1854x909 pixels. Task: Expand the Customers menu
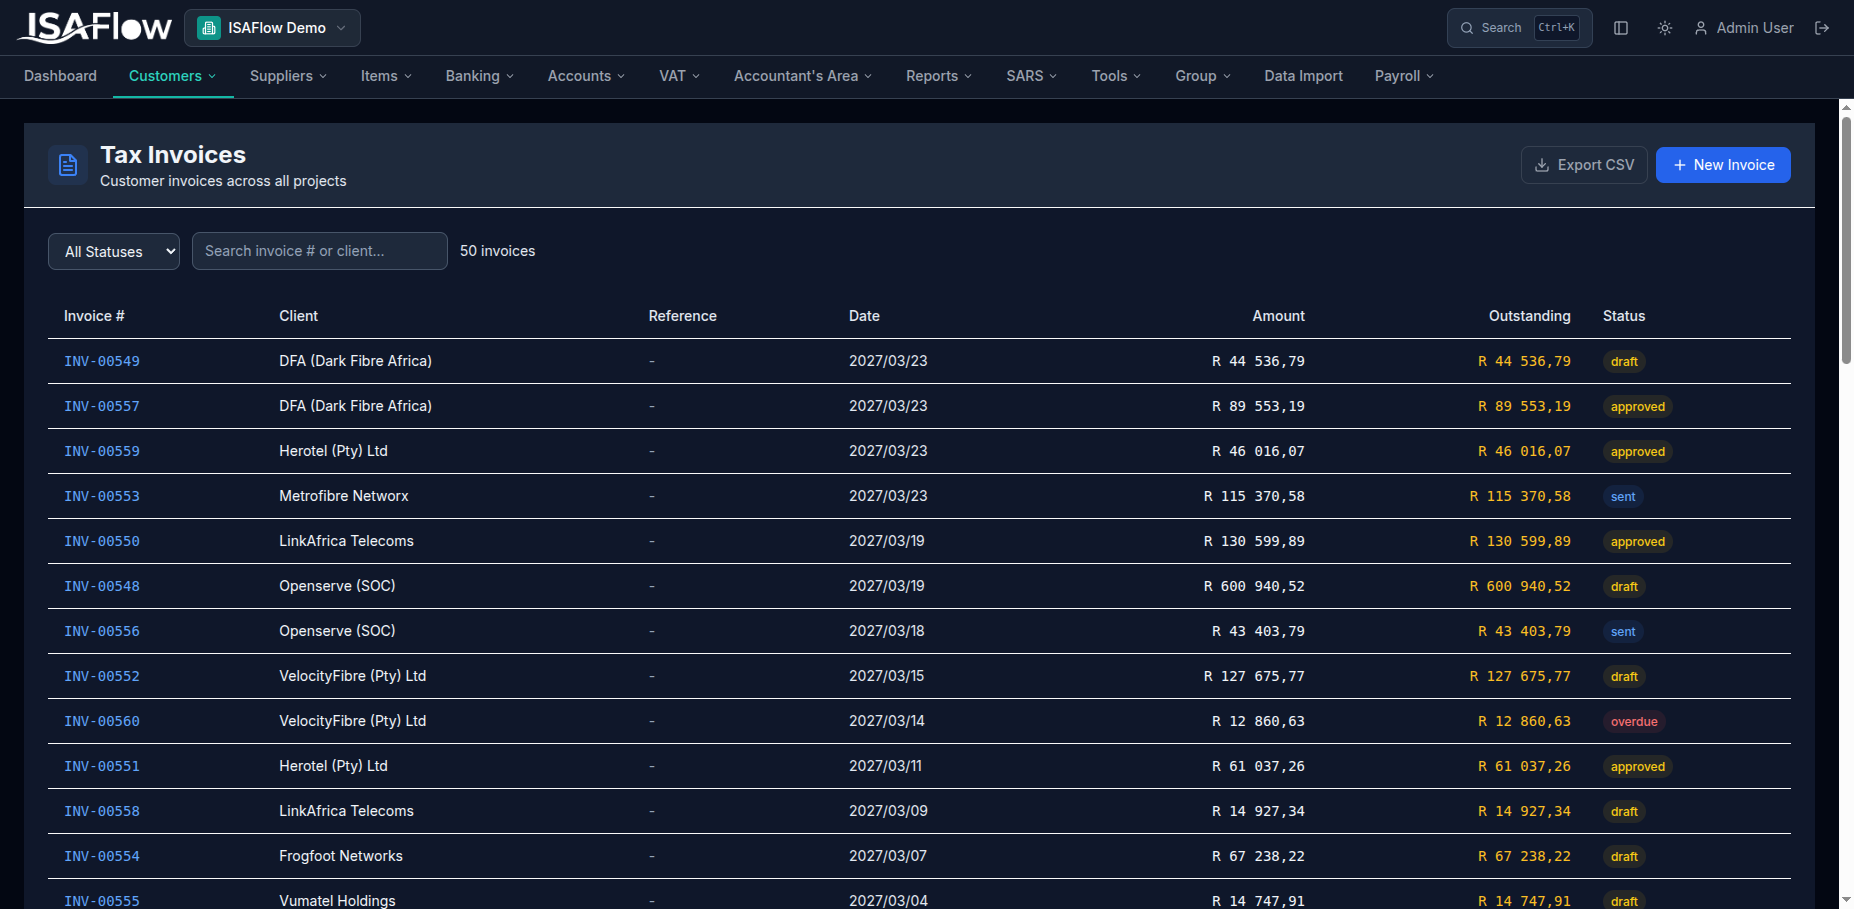coord(173,76)
